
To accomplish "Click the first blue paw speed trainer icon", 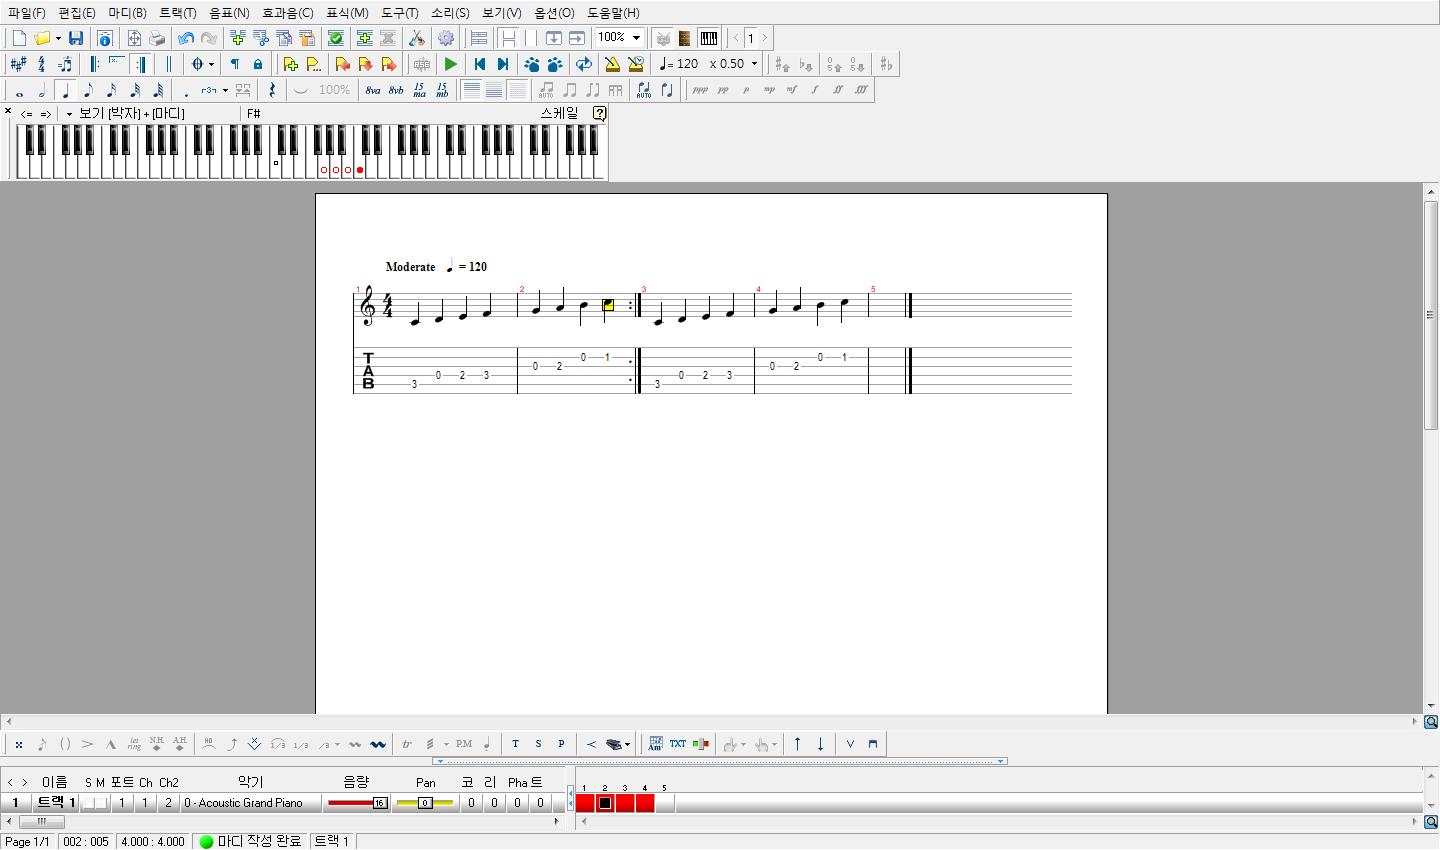I will (x=532, y=64).
